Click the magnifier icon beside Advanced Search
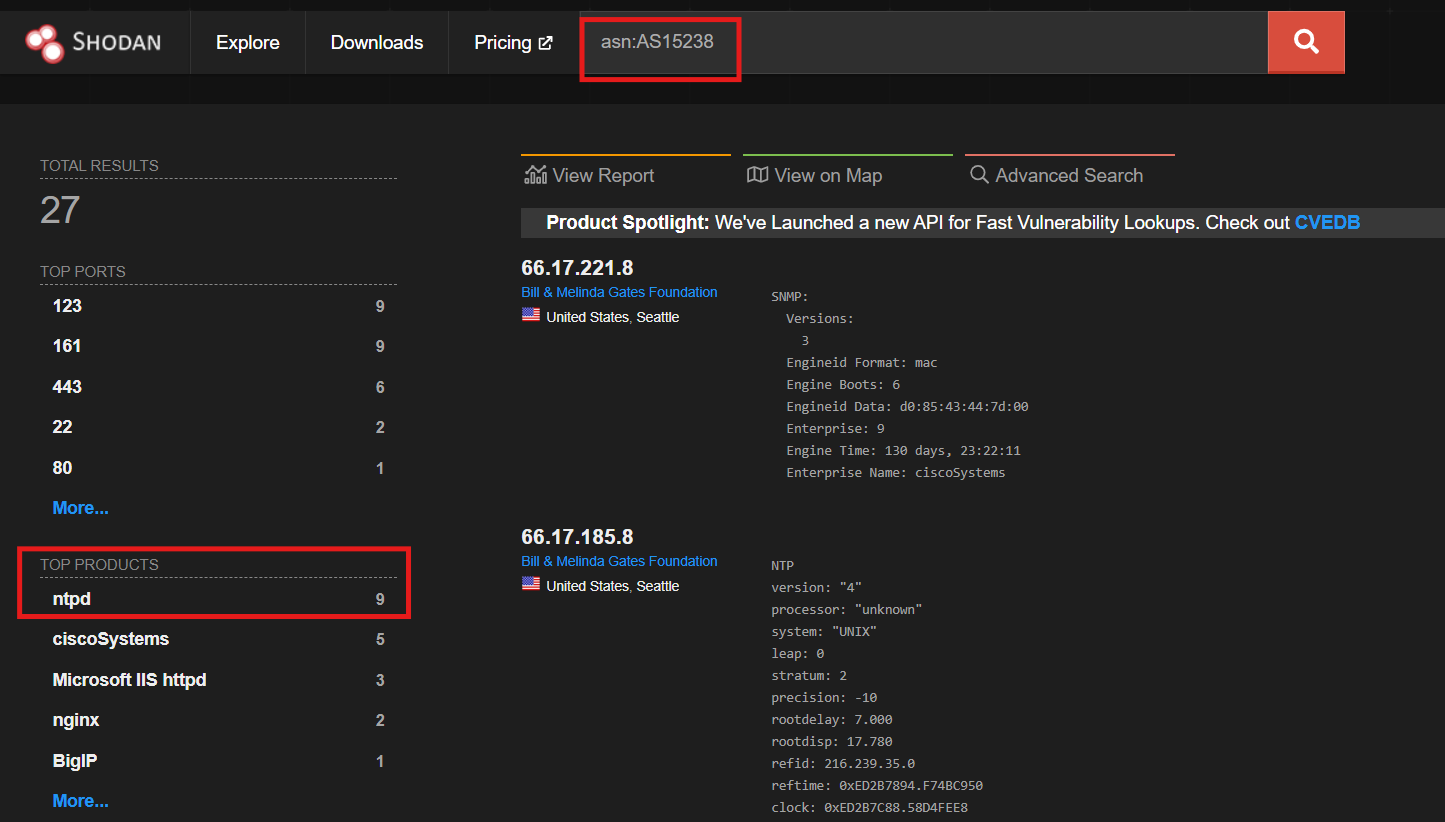 point(978,175)
